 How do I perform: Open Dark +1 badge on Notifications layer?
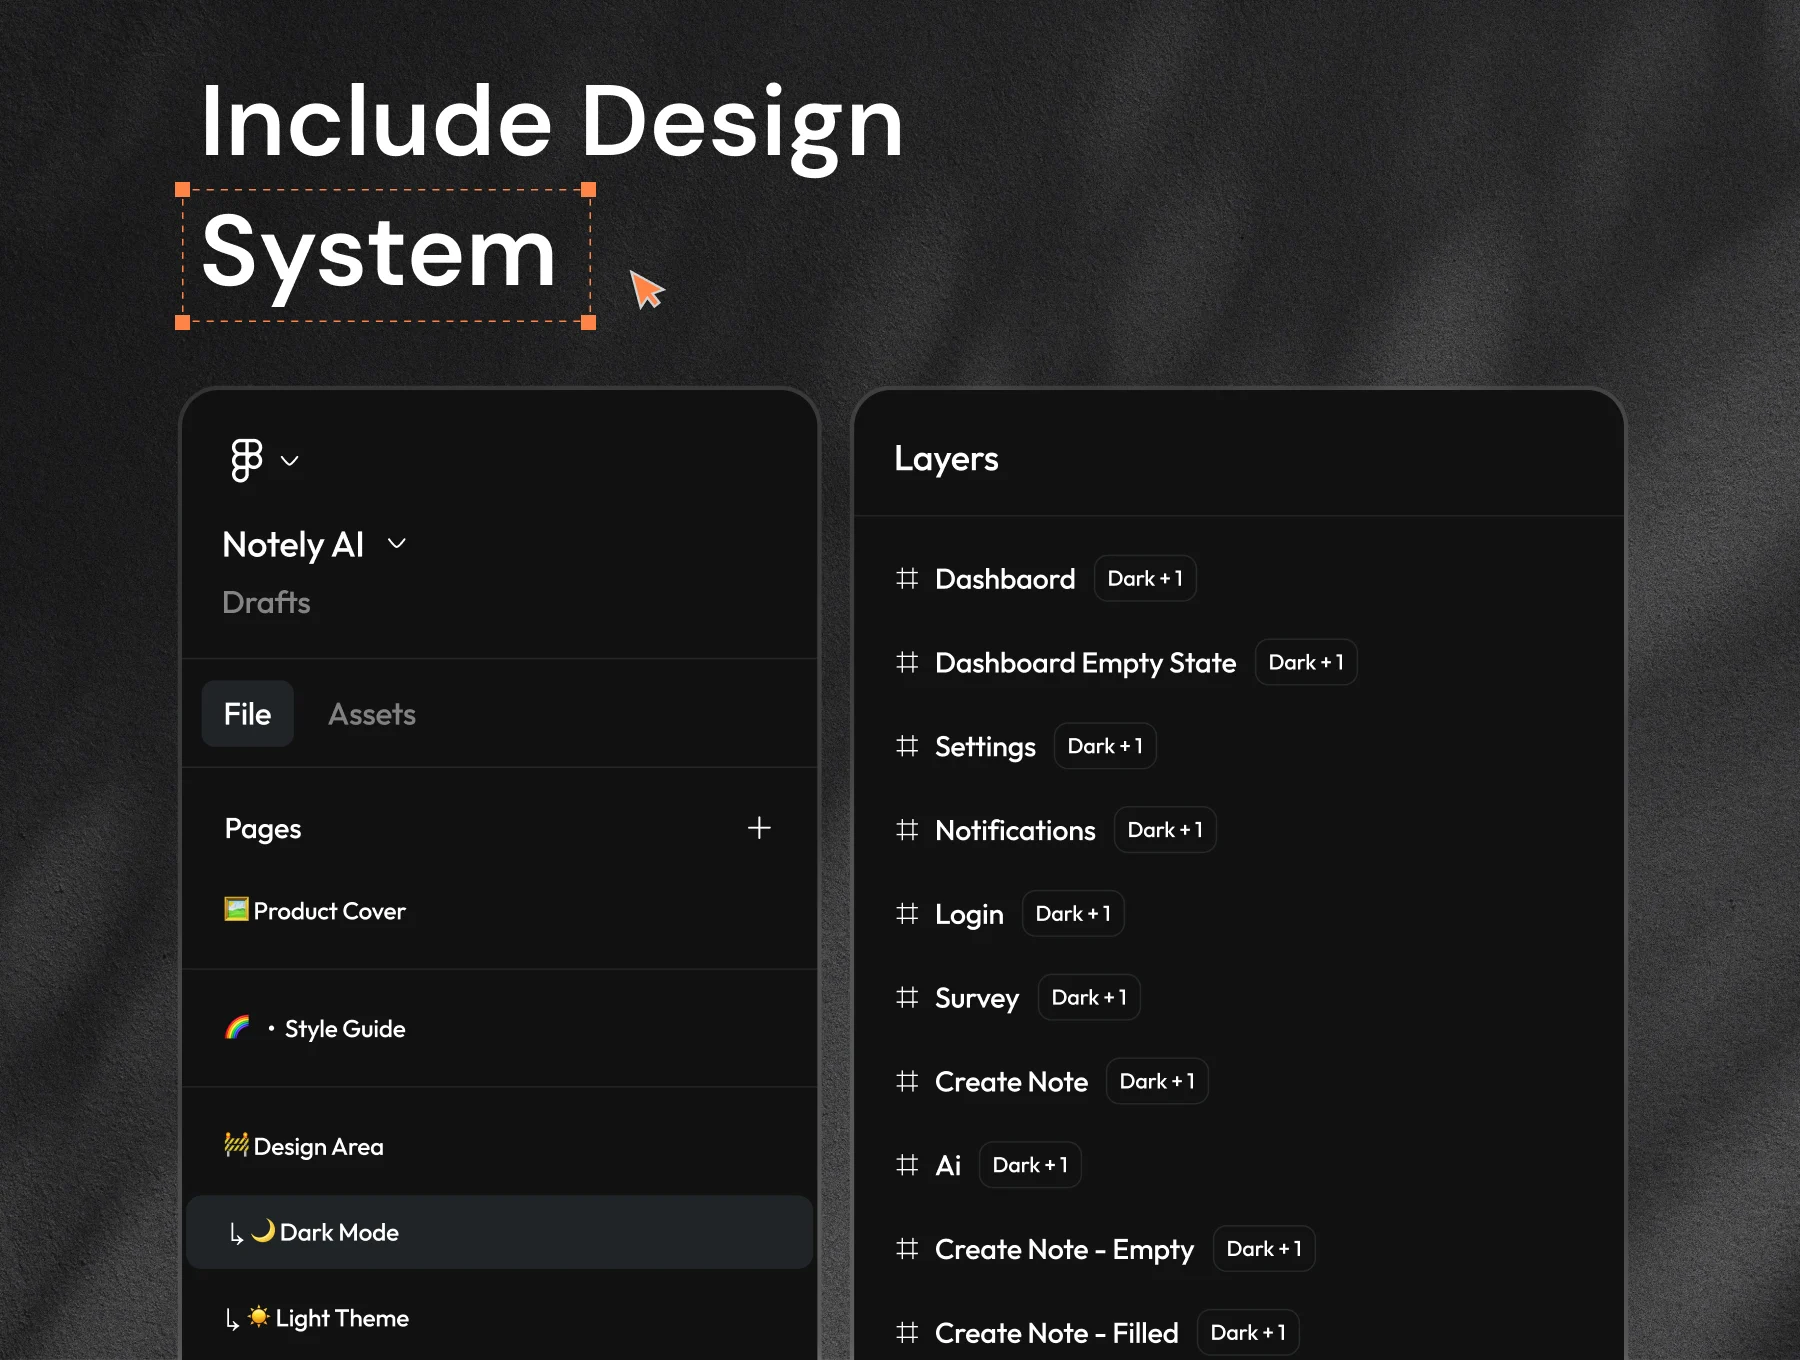tap(1165, 830)
